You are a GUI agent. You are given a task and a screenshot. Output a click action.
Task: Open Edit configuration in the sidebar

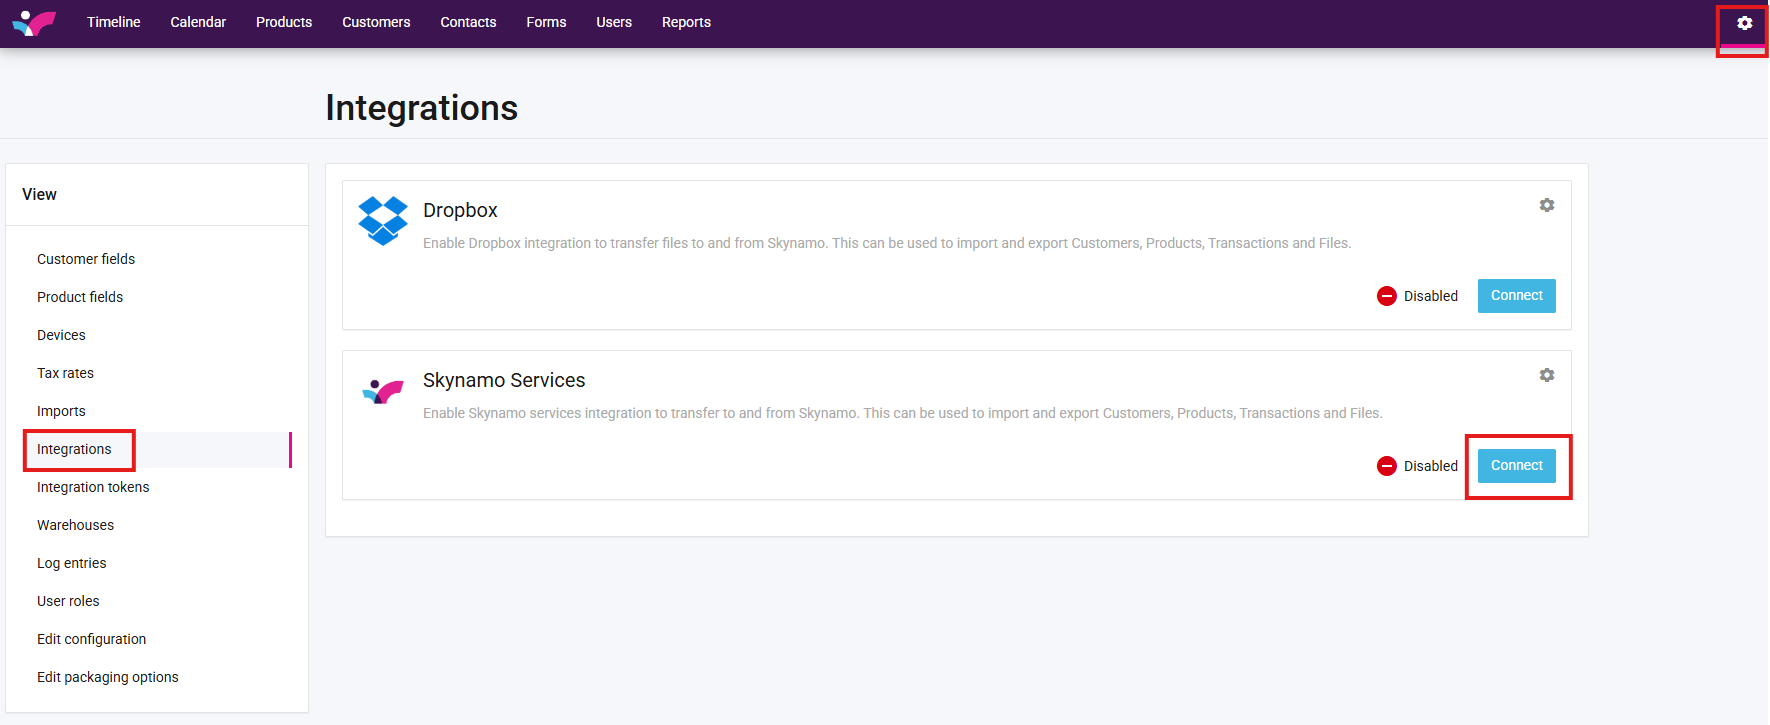pos(91,639)
